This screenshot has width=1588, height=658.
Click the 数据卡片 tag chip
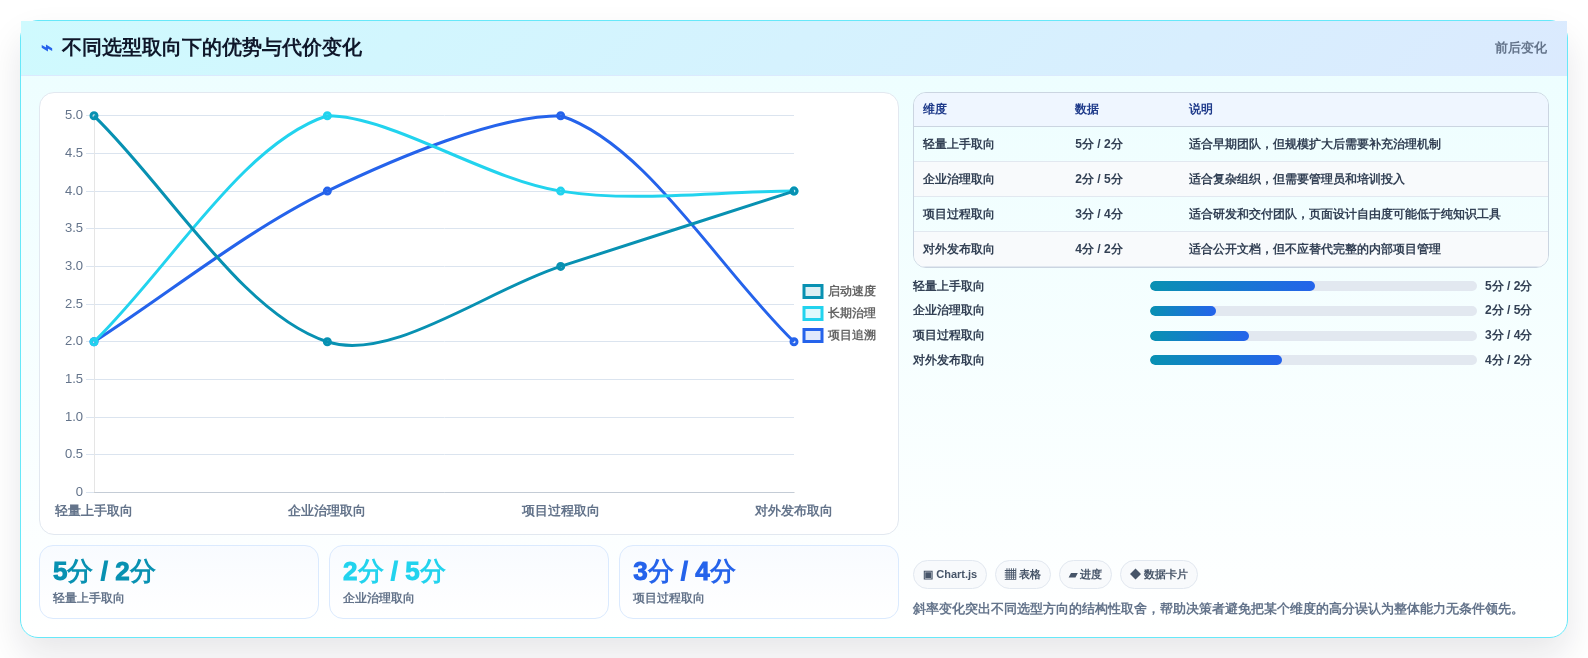pyautogui.click(x=1159, y=575)
